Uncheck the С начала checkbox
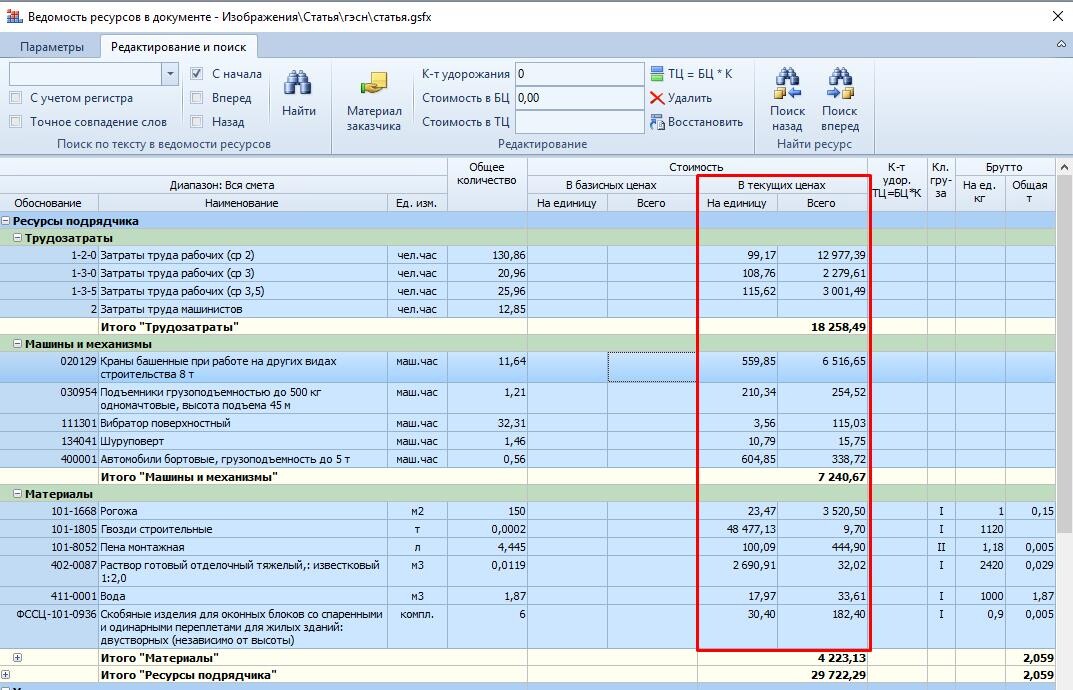This screenshot has width=1073, height=690. [x=197, y=74]
